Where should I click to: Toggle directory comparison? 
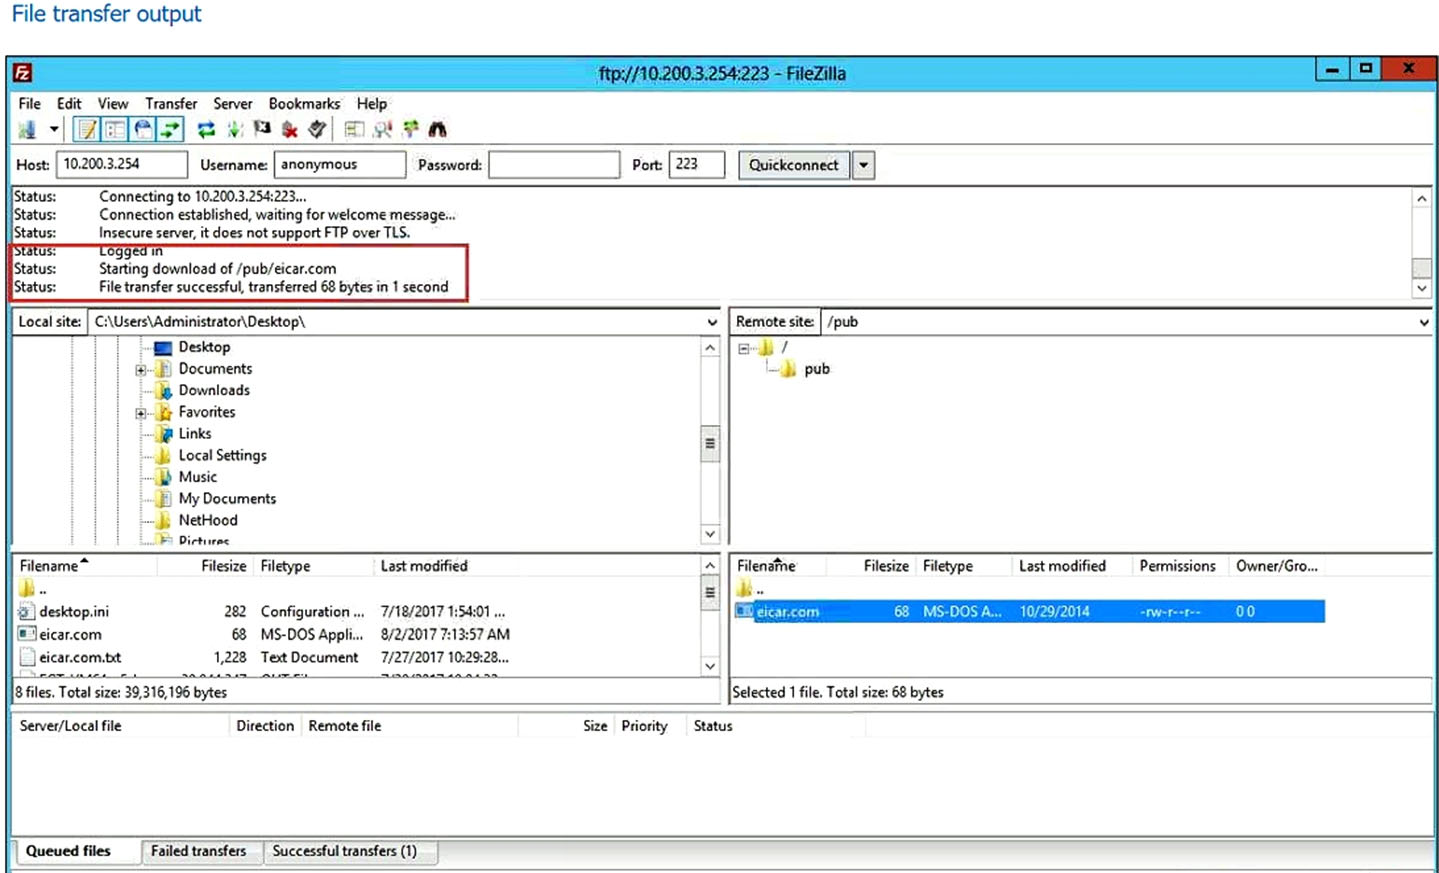point(382,130)
